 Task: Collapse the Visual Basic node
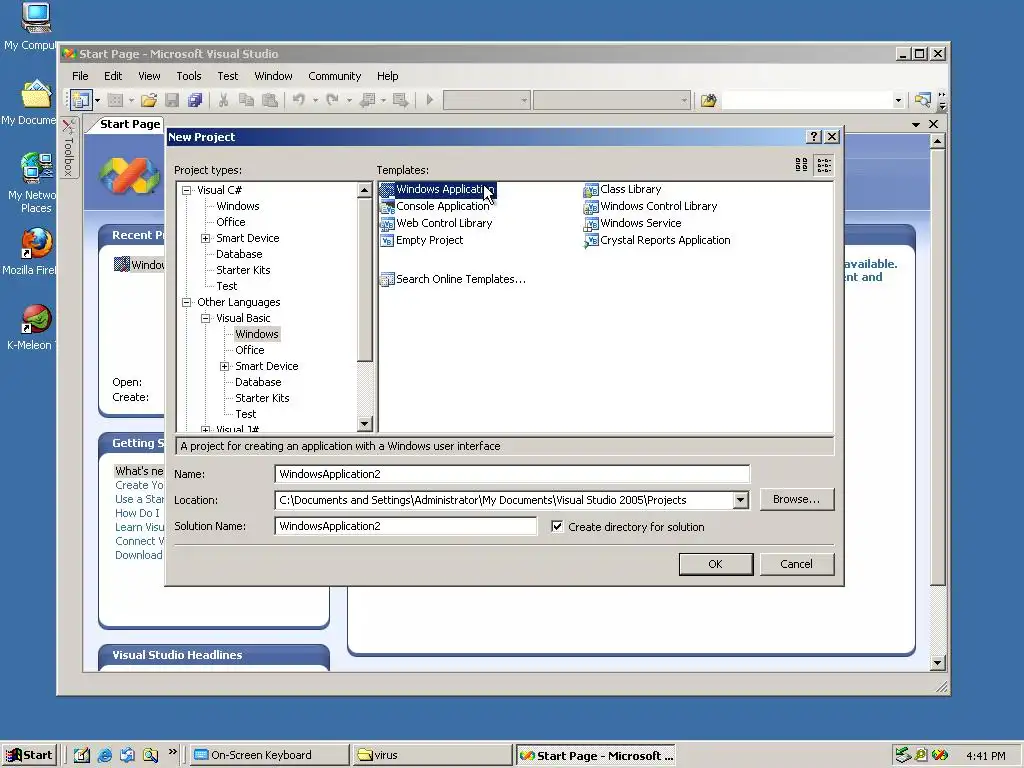click(206, 318)
